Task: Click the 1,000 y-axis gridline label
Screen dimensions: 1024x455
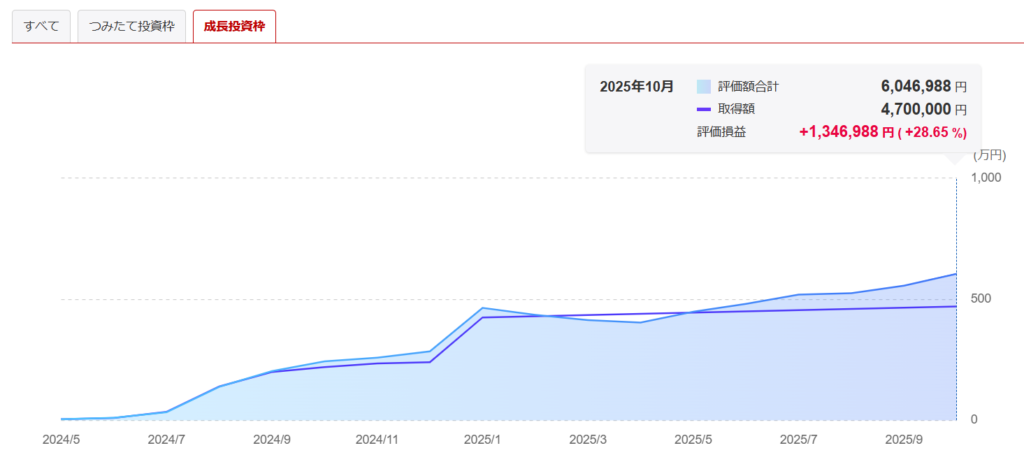Action: pyautogui.click(x=985, y=177)
